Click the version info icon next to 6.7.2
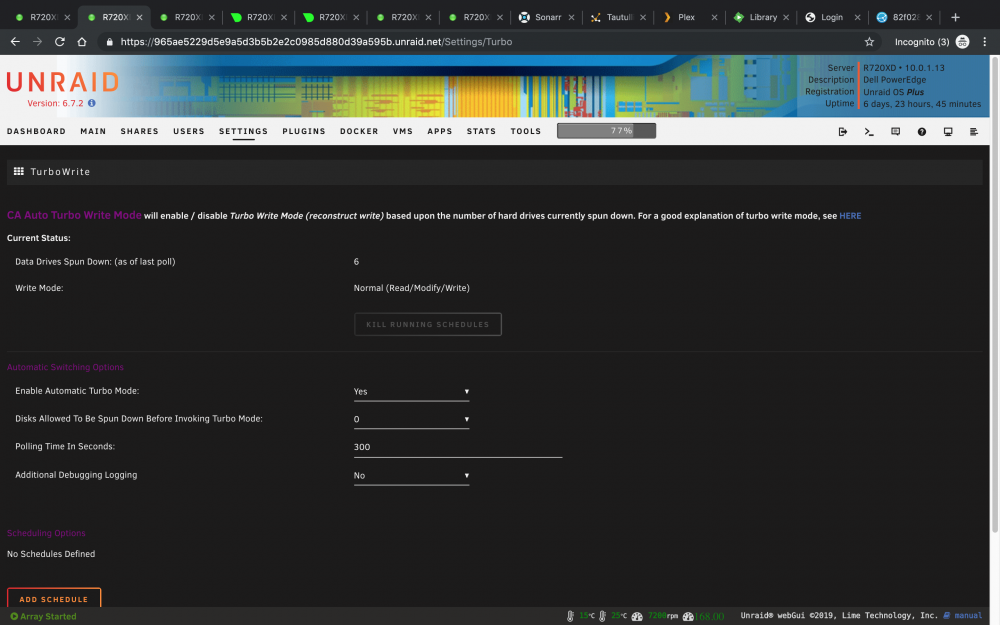The height and width of the screenshot is (625, 1000). tap(92, 103)
